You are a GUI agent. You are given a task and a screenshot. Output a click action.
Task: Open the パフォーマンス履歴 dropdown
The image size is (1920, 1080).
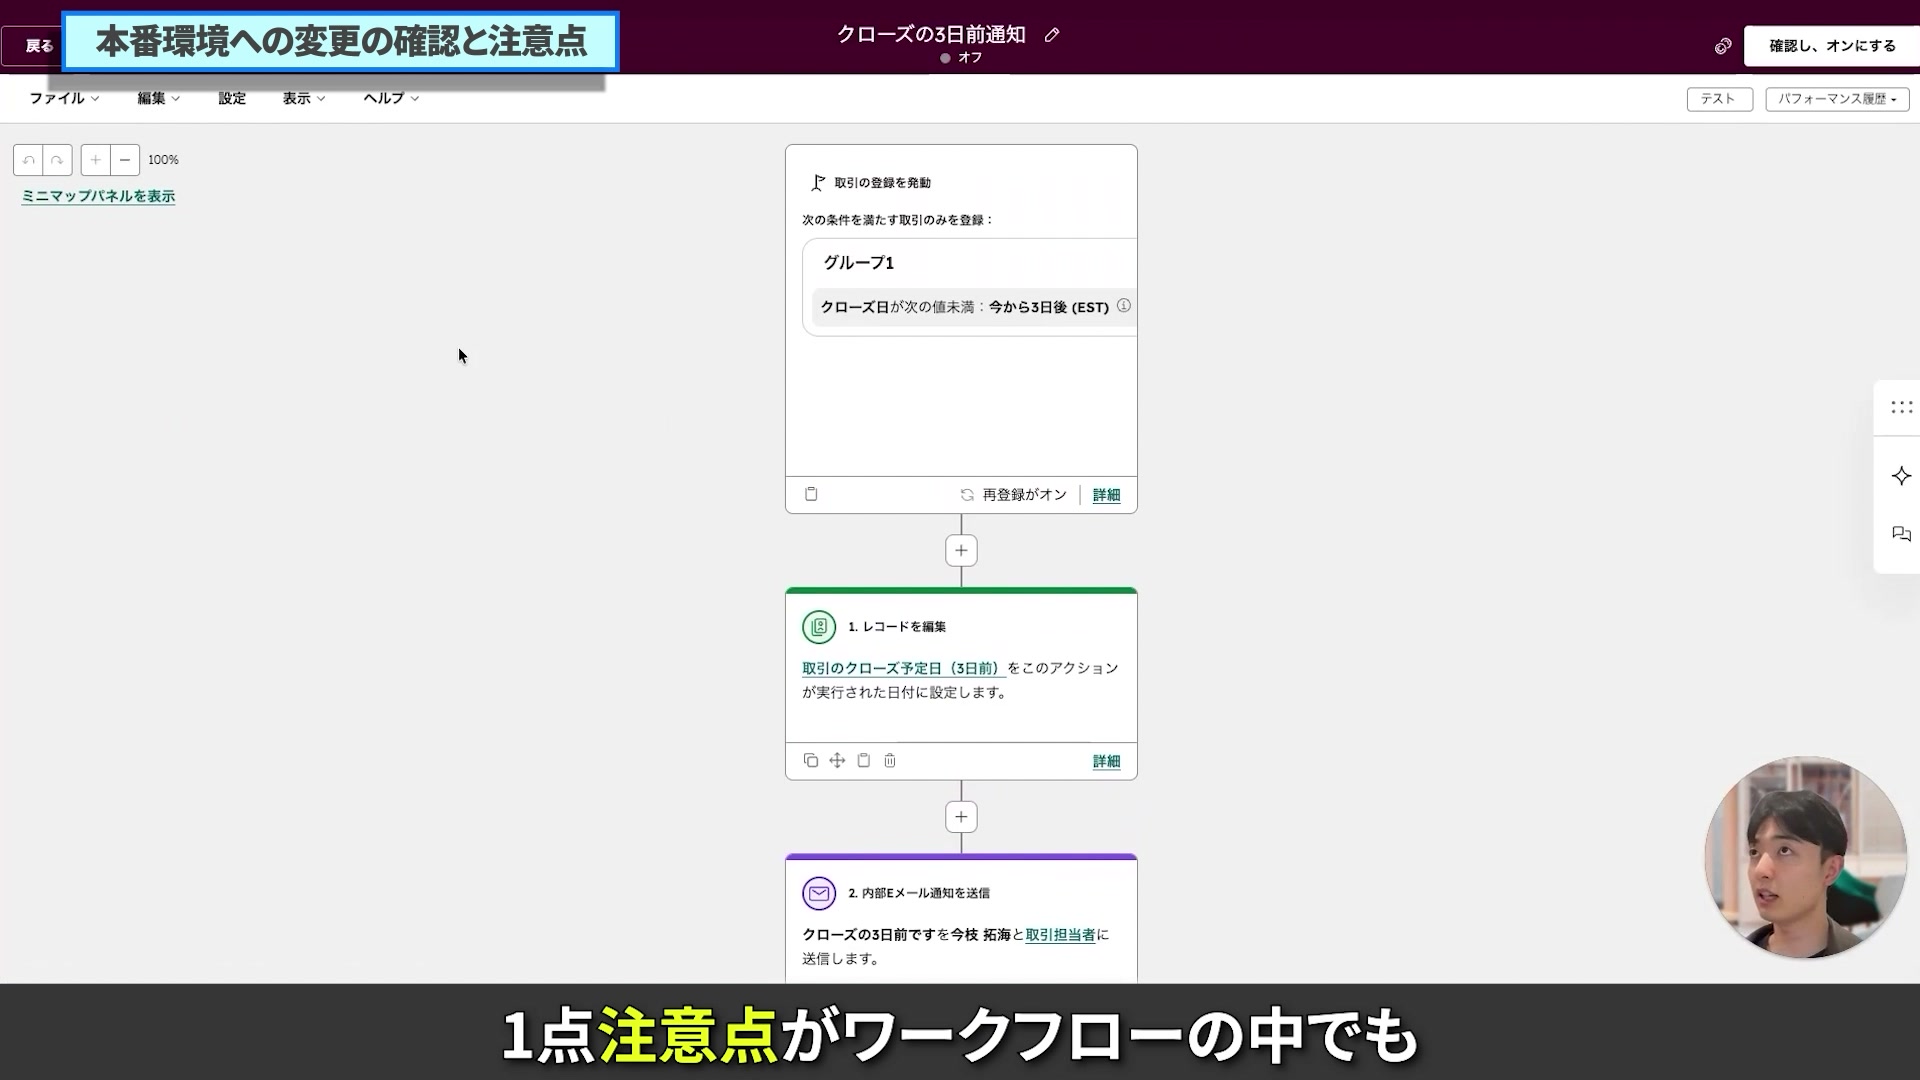click(x=1836, y=99)
